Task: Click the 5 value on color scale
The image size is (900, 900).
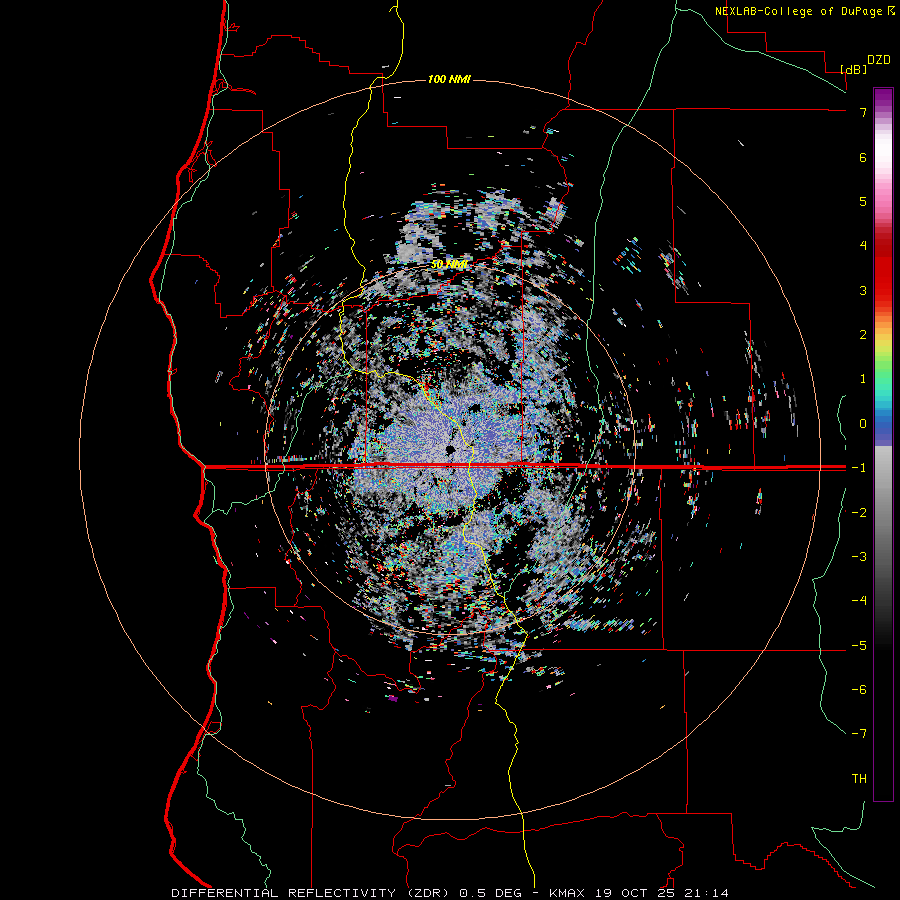Action: tap(863, 201)
